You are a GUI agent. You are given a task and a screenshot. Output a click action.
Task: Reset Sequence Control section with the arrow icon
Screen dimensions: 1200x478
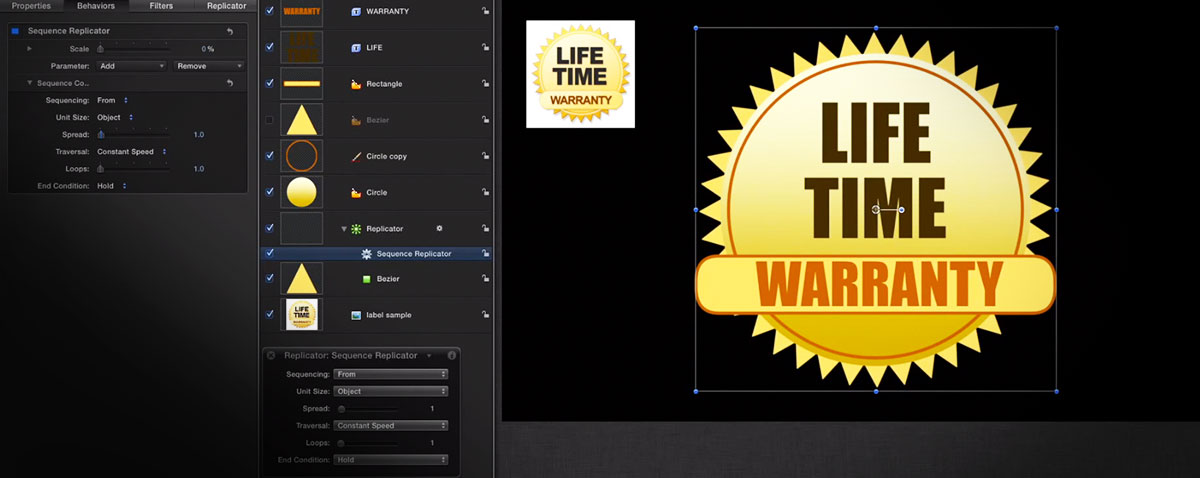point(231,83)
